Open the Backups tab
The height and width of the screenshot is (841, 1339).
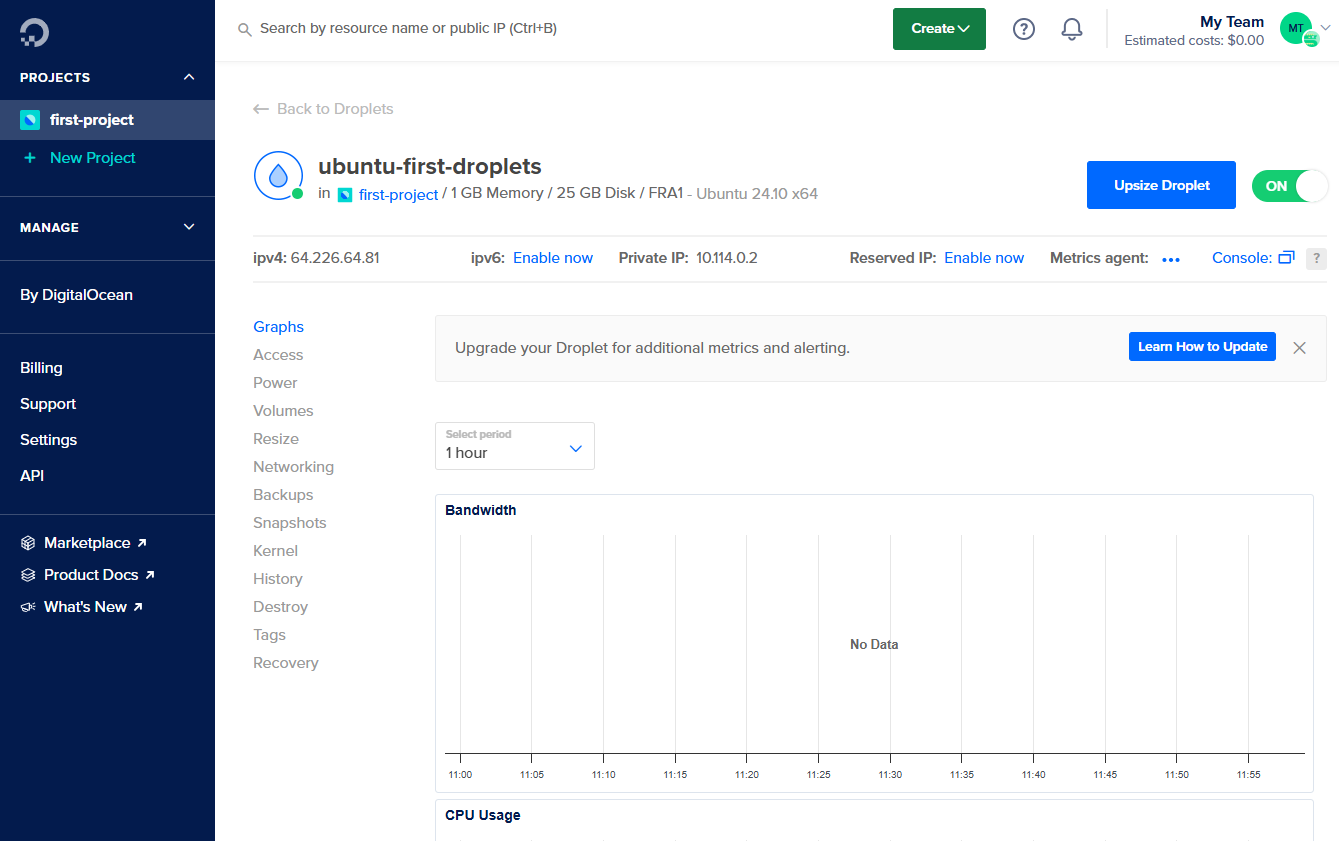[x=283, y=495]
